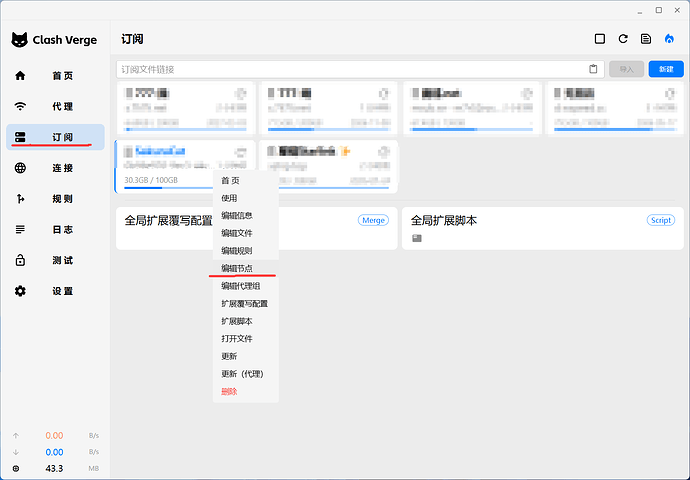Select 编辑信息 from the context menu
This screenshot has height=480, width=690.
pos(246,216)
